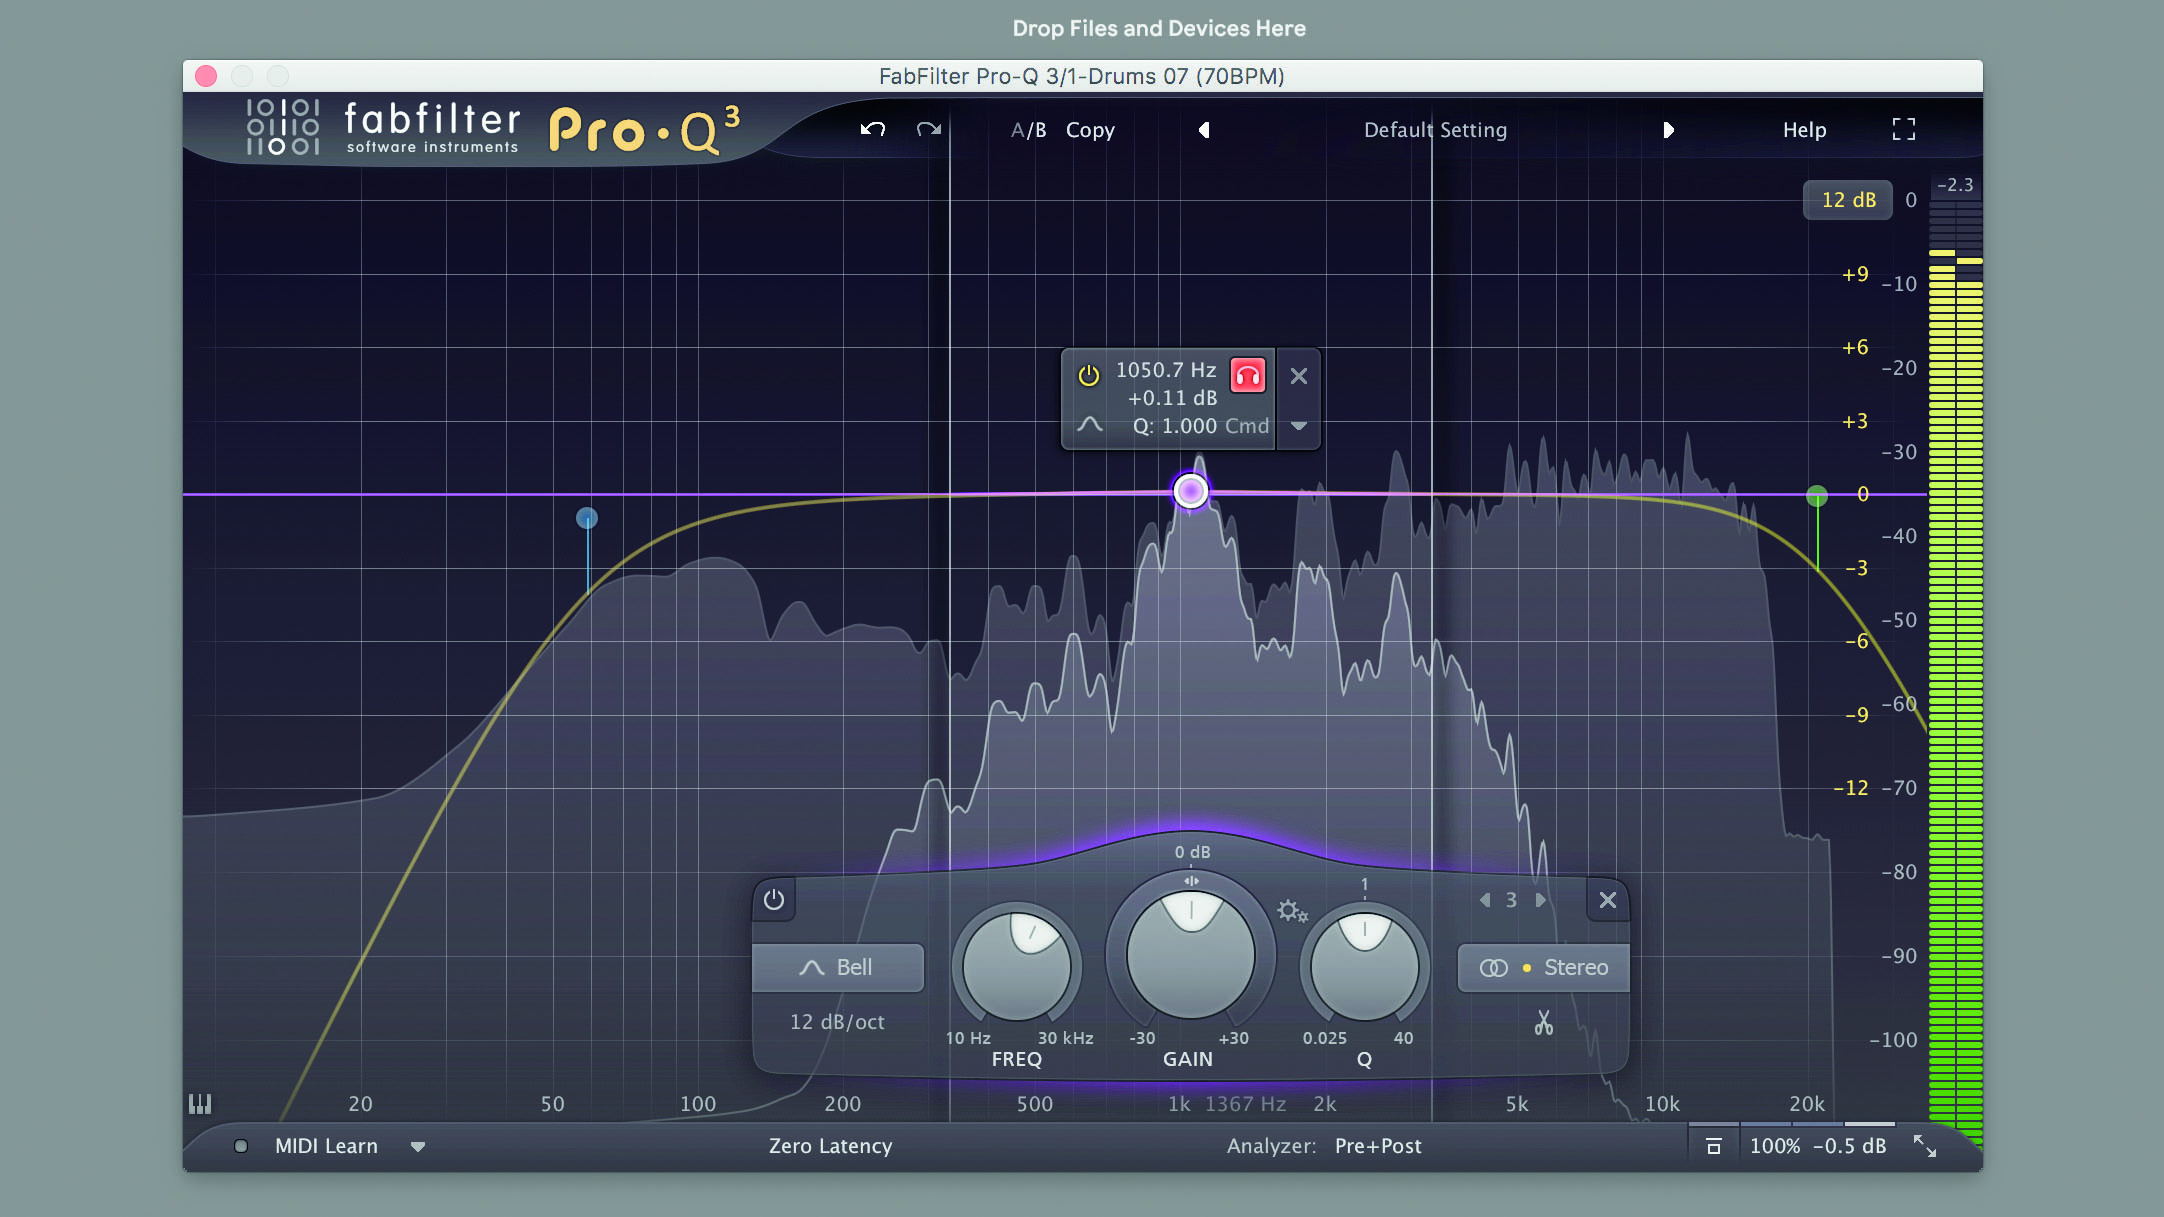The image size is (2164, 1217).
Task: Select next band arrow in panel
Action: tap(1541, 900)
